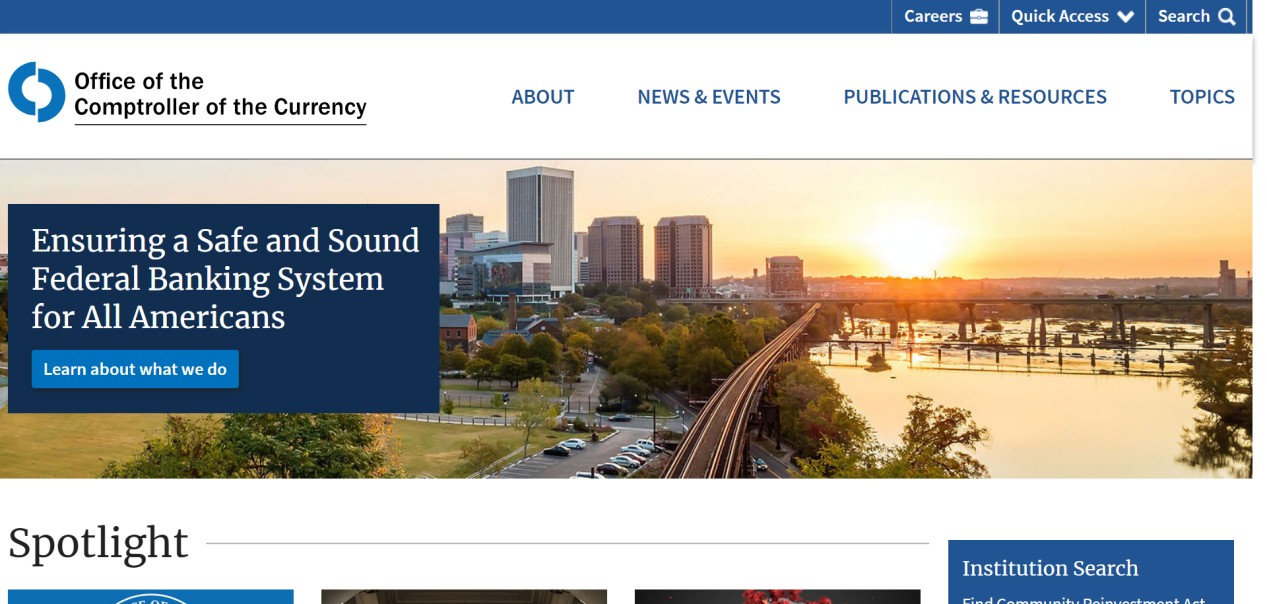Viewport: 1267px width, 604px height.
Task: Click the OCC circular logo icon
Action: point(37,92)
